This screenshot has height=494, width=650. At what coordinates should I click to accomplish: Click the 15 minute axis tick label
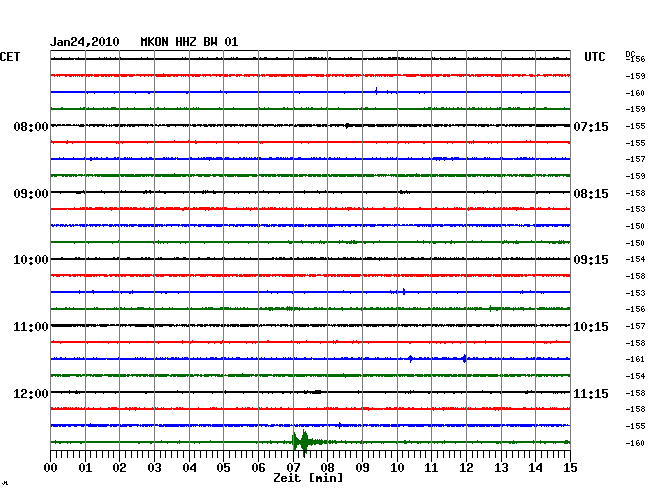(570, 467)
